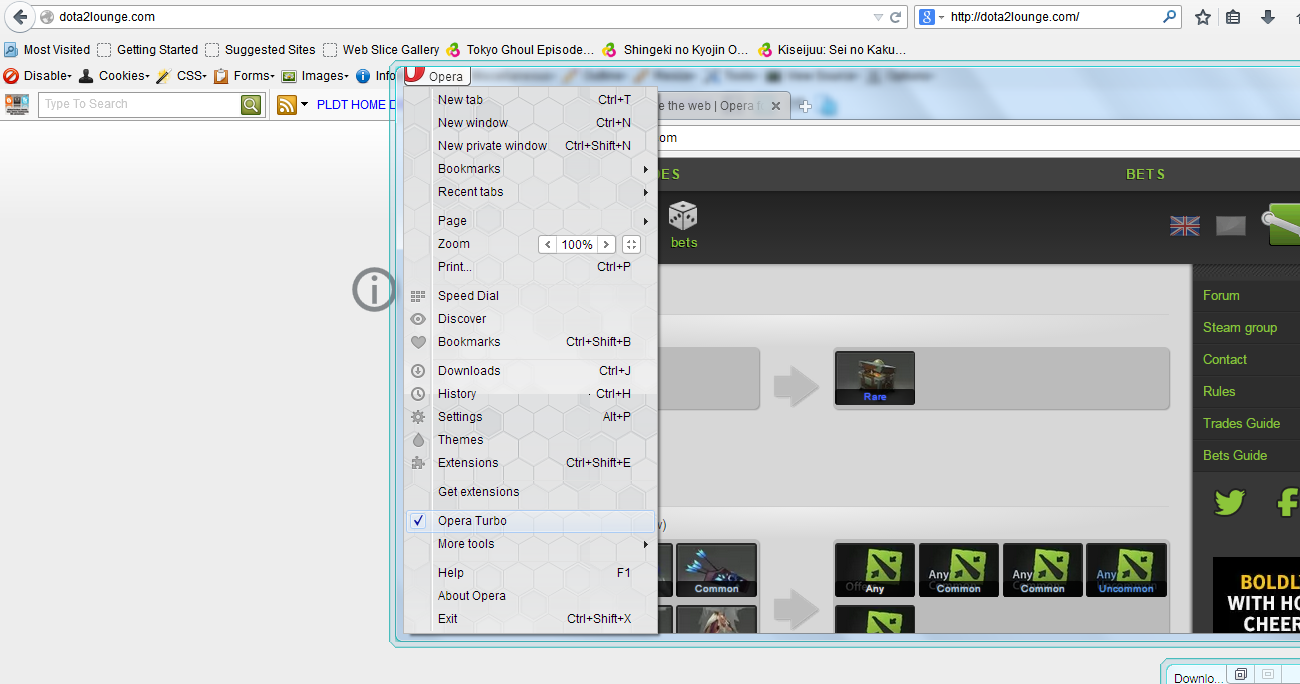Click green search button beside Type To Search
Image resolution: width=1300 pixels, height=684 pixels.
[x=251, y=104]
